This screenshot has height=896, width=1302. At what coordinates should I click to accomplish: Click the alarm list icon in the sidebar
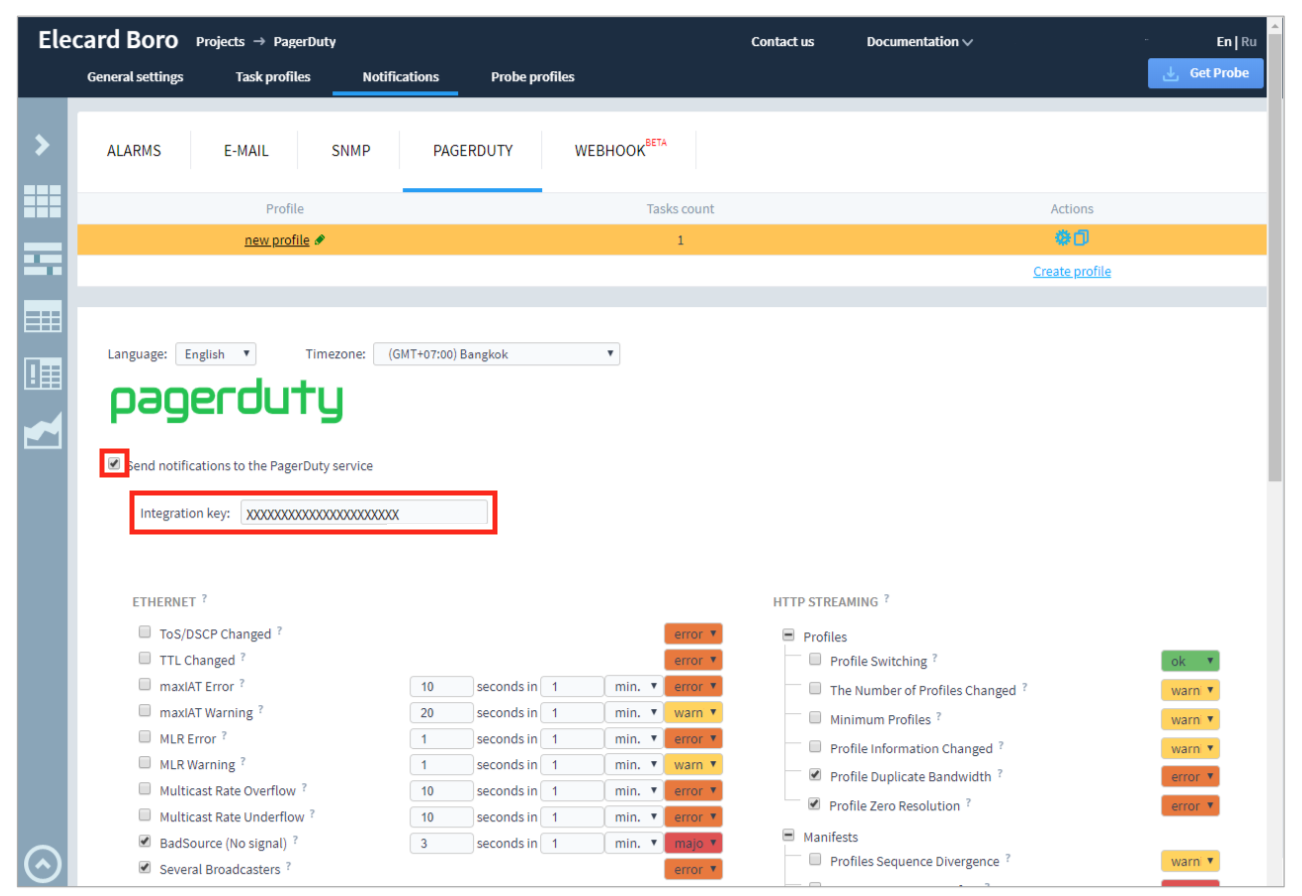42,374
